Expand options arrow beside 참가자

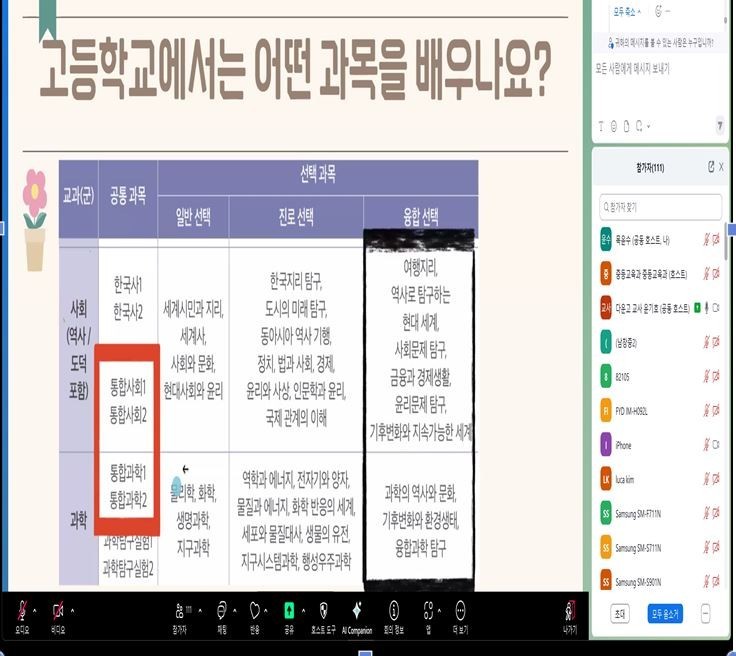[x=200, y=611]
